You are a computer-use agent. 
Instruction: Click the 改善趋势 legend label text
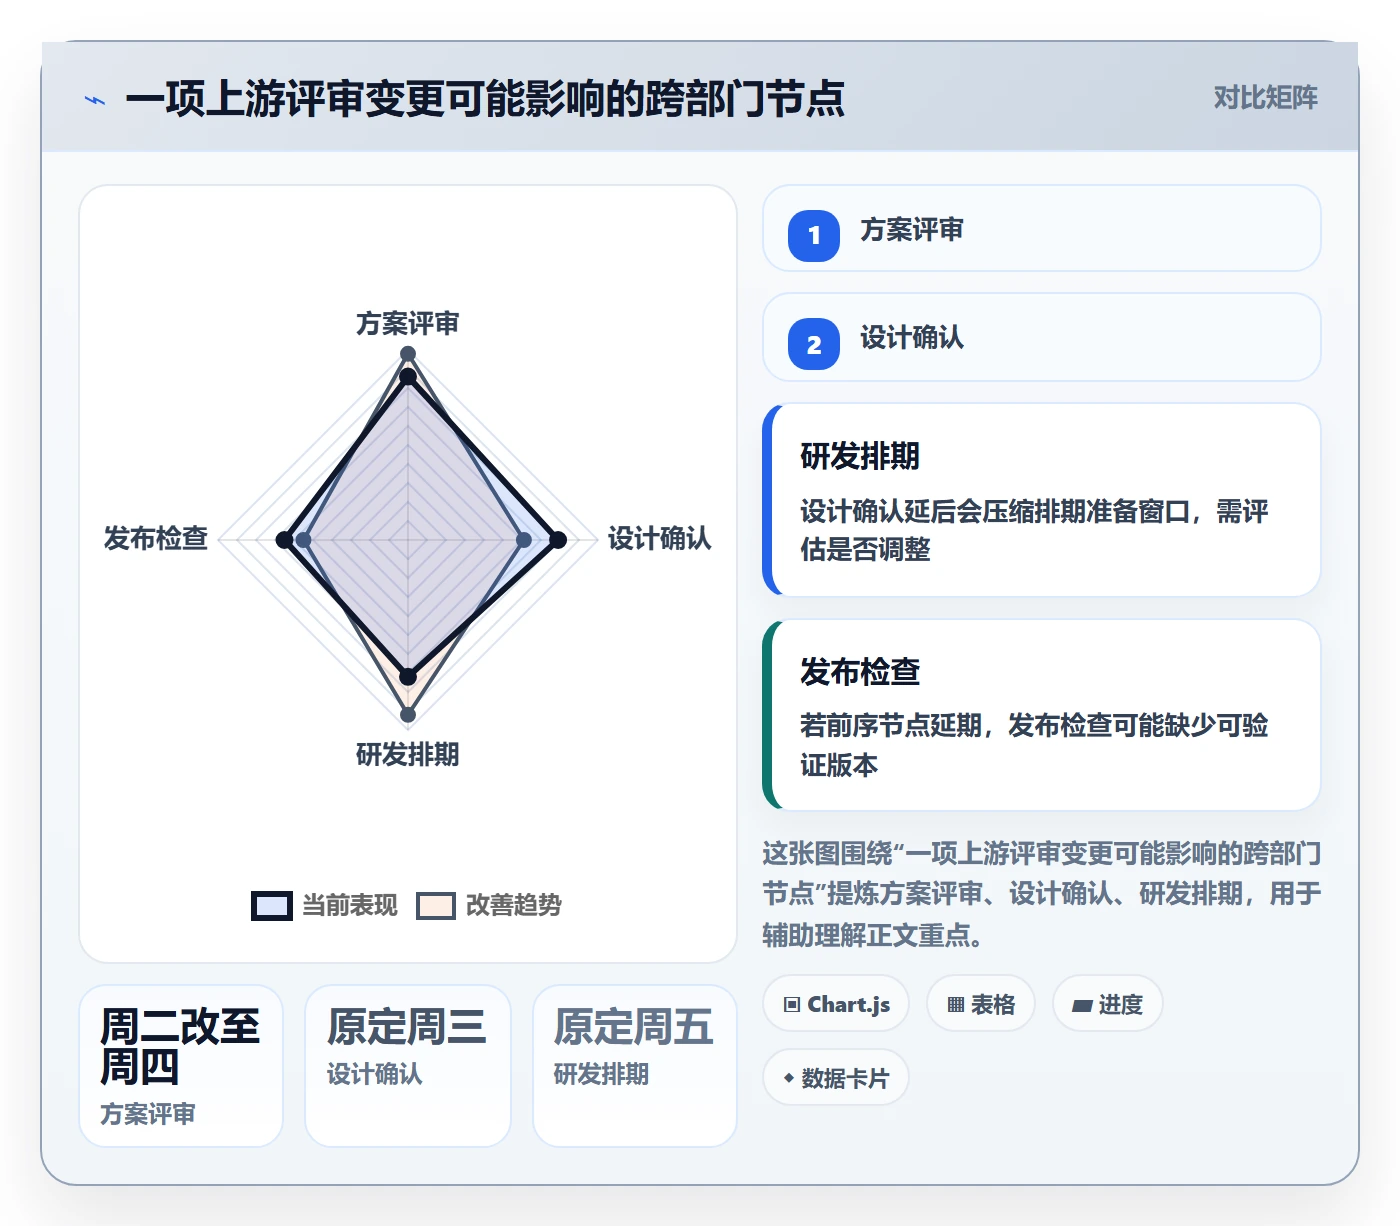pyautogui.click(x=514, y=905)
